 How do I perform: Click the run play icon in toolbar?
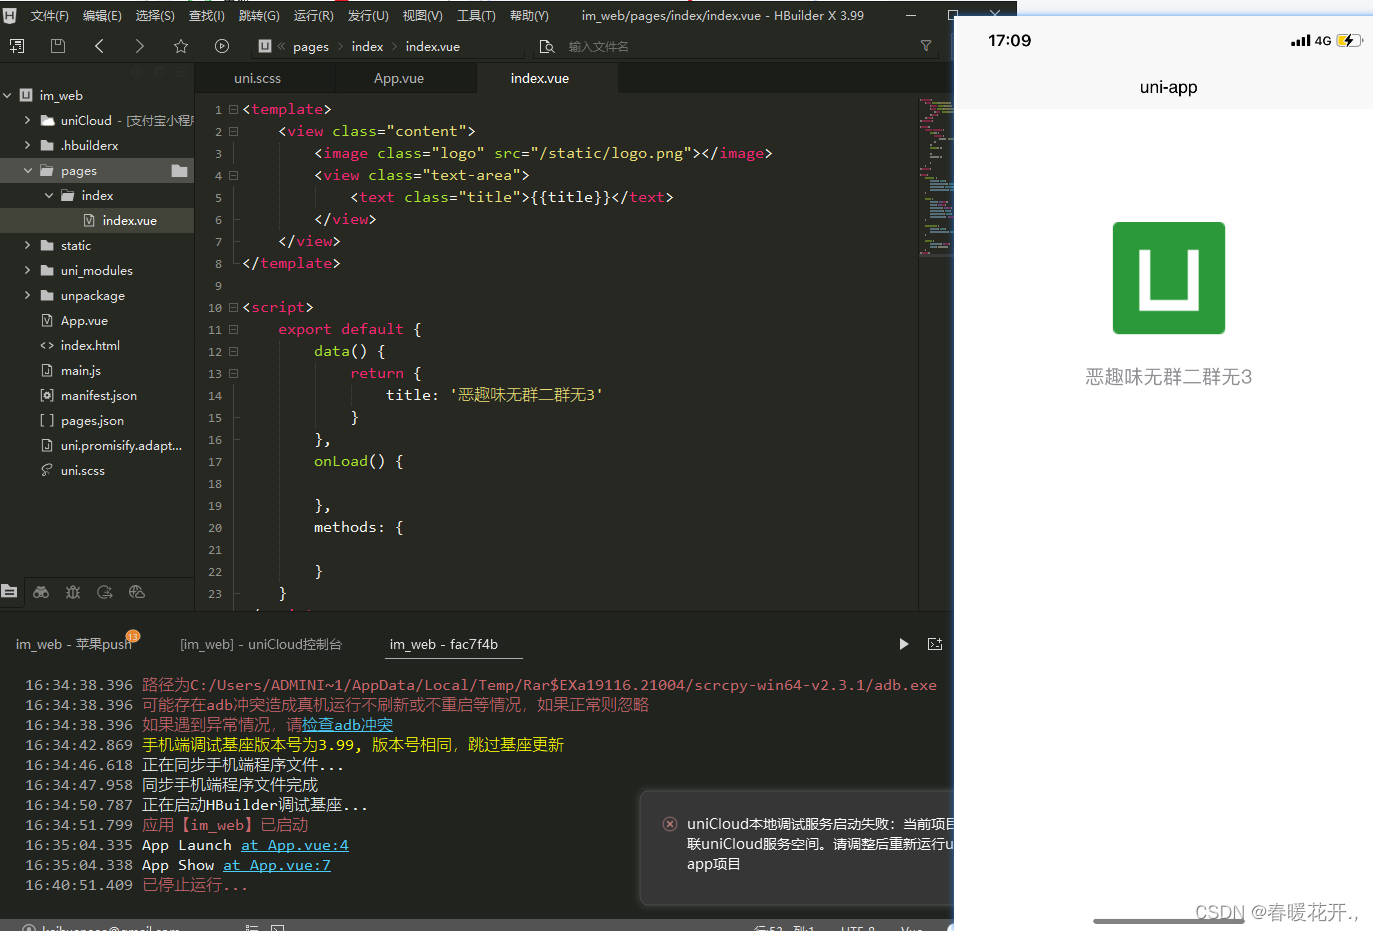tap(222, 46)
